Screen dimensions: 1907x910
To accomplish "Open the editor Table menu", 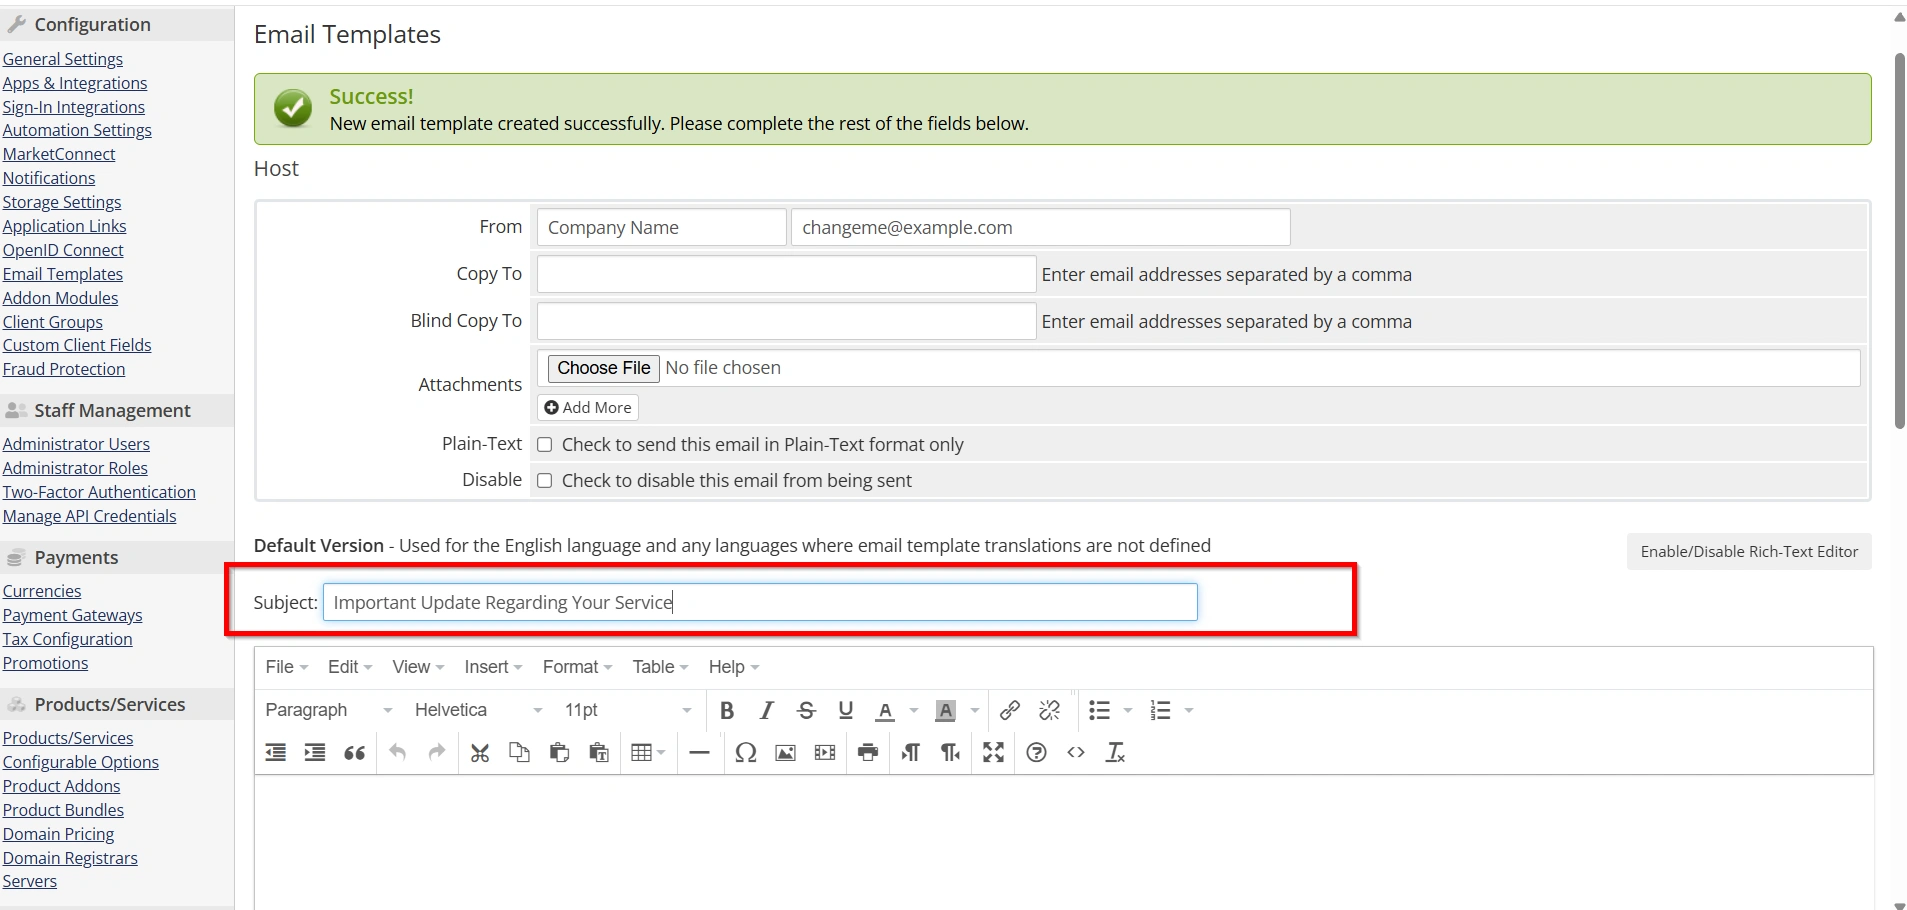I will click(x=660, y=667).
